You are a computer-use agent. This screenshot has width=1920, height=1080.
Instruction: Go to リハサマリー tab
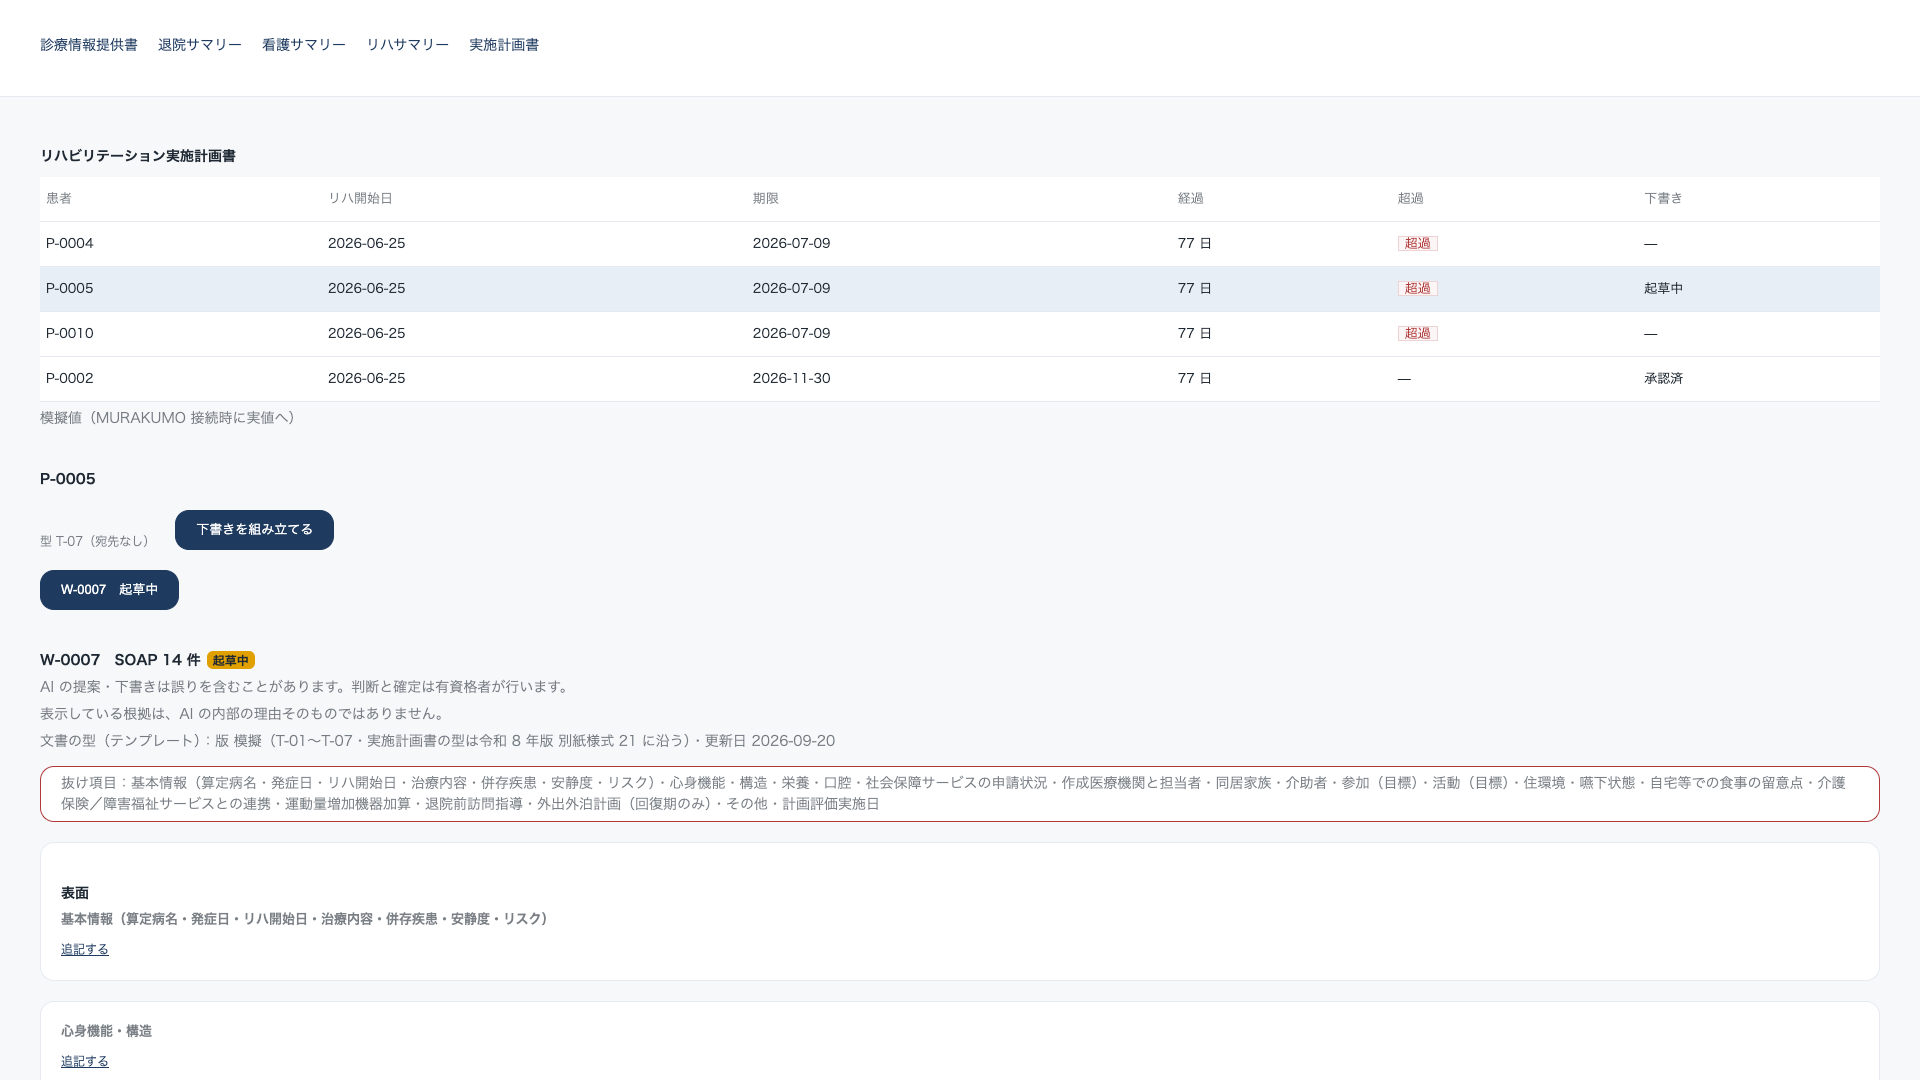click(x=407, y=45)
